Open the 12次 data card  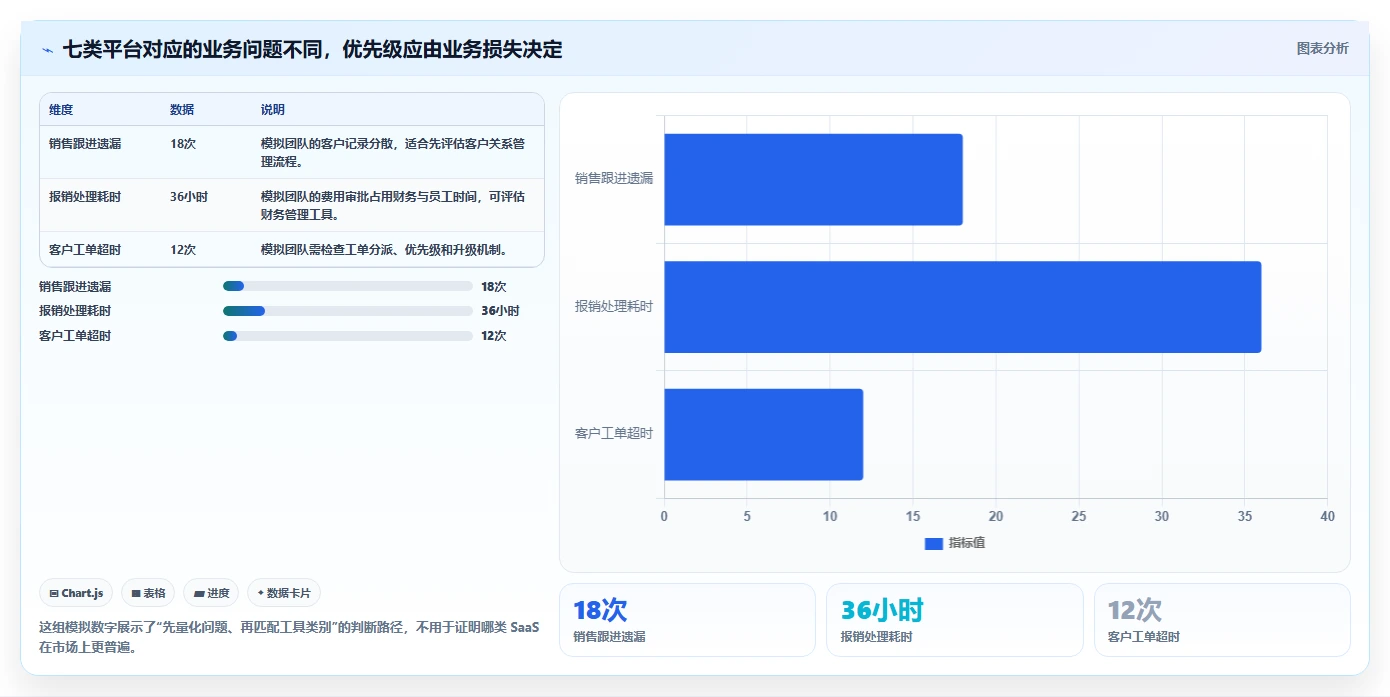(1222, 620)
